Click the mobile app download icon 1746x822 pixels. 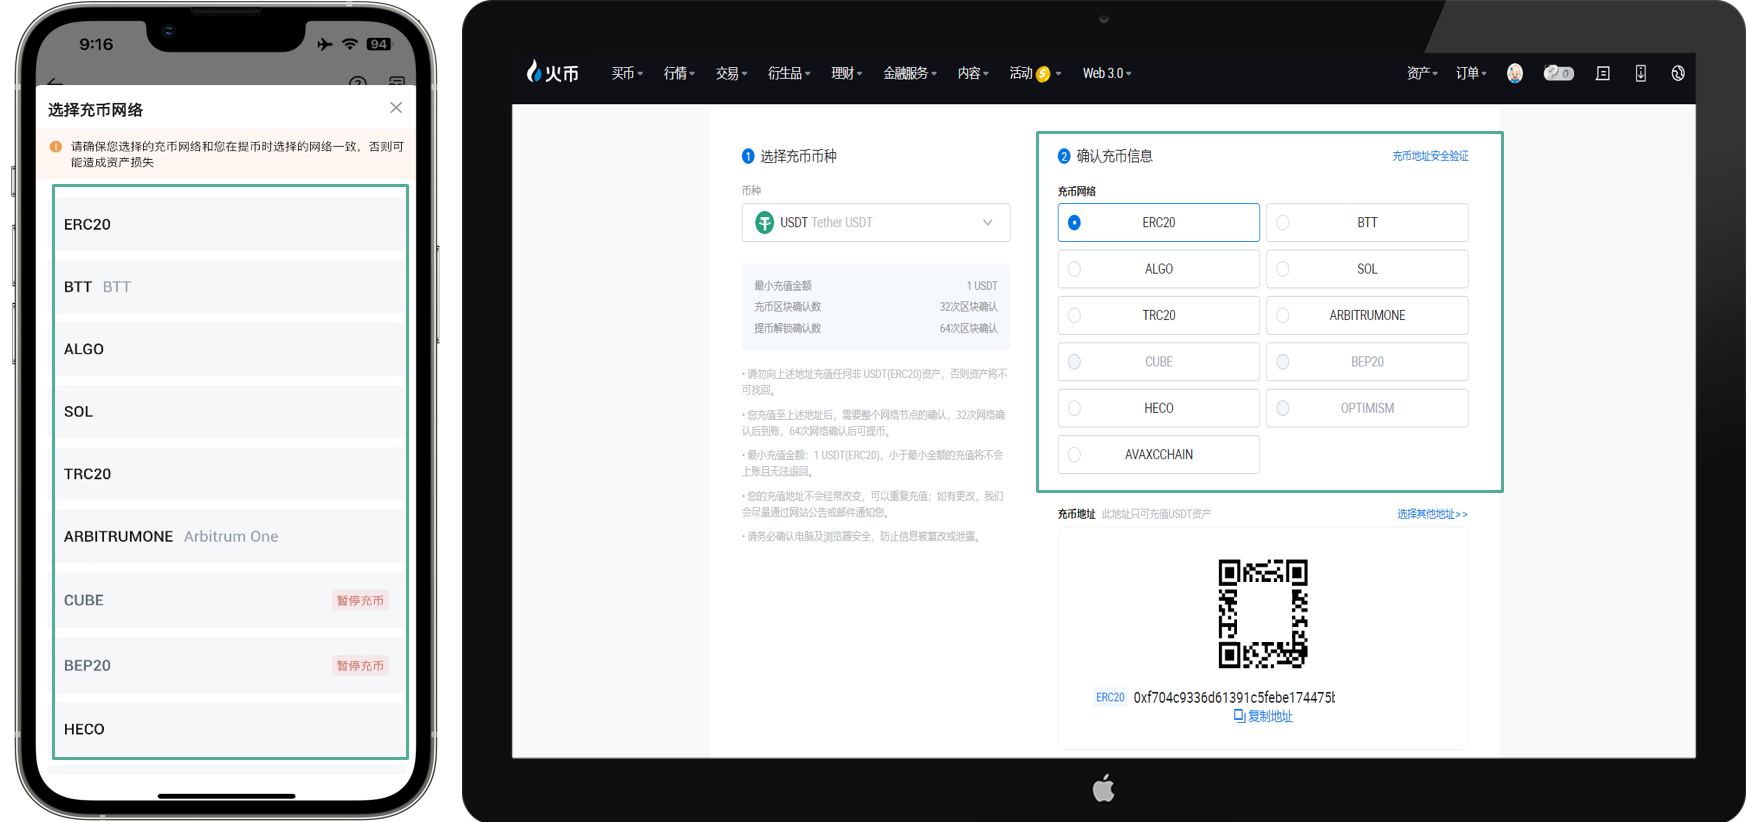(x=1640, y=73)
